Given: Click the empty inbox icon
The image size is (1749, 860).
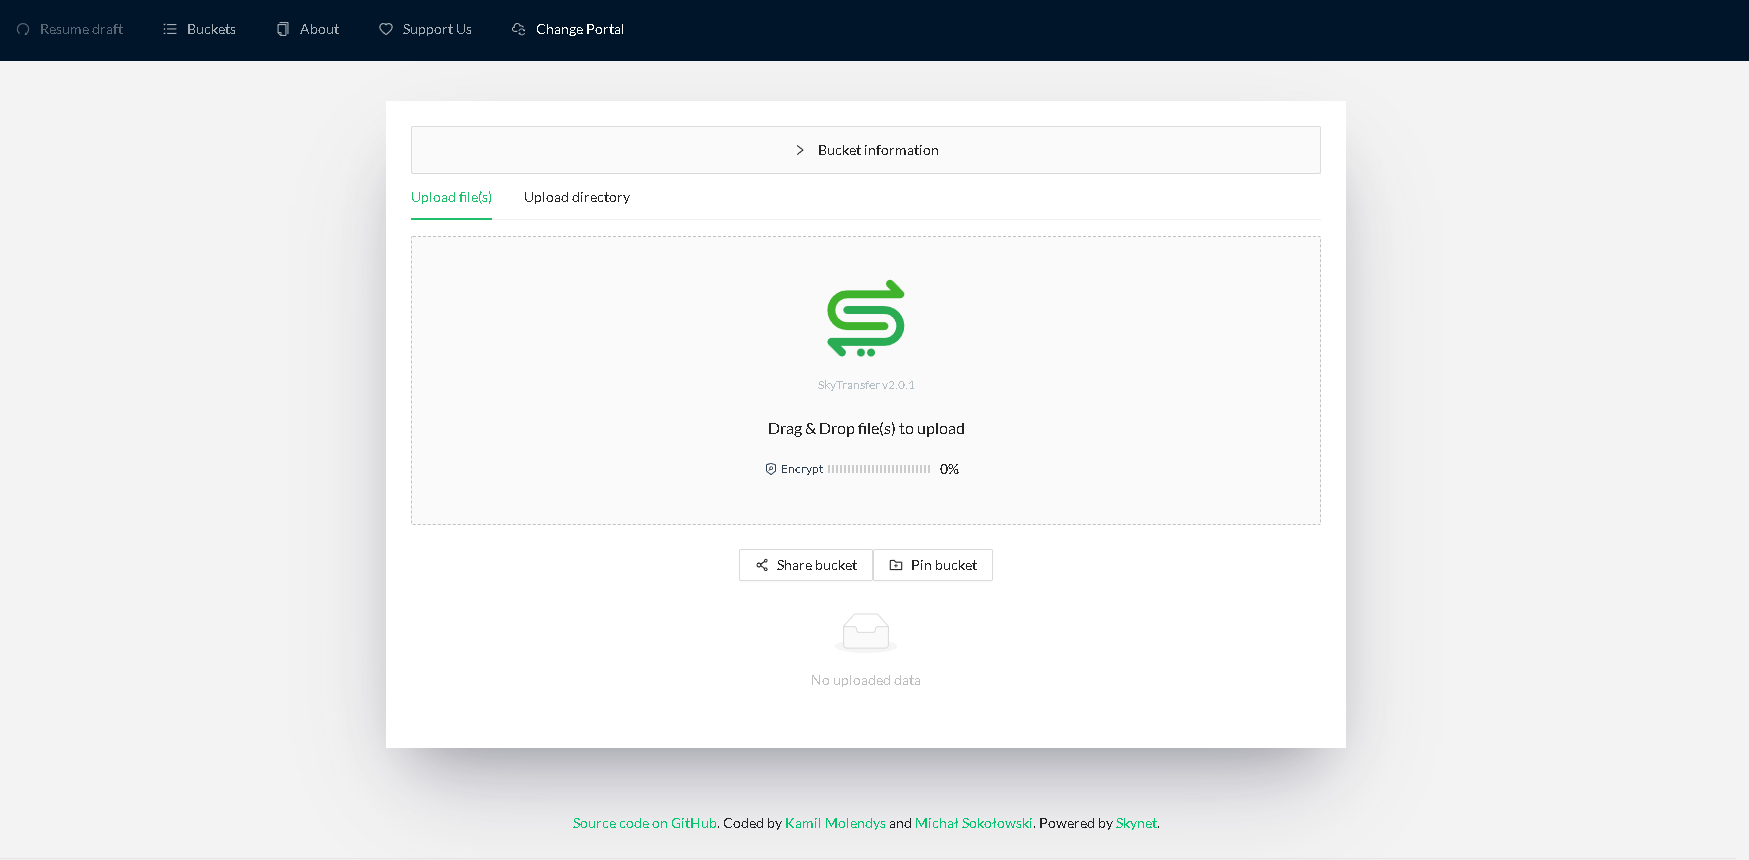Looking at the screenshot, I should coord(866,633).
